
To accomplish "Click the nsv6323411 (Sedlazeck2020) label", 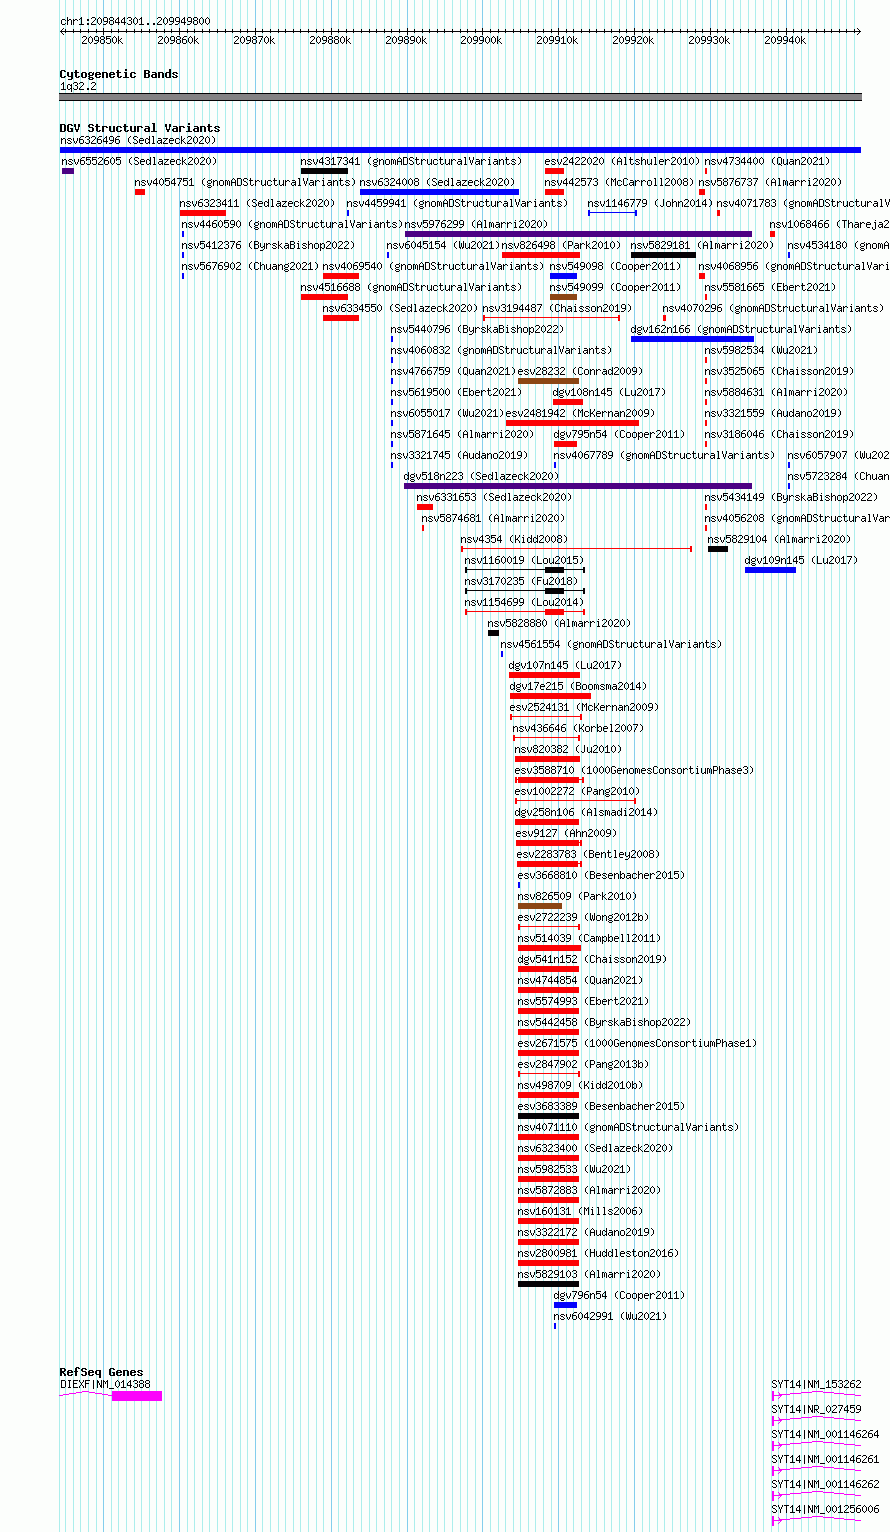I will (x=257, y=203).
